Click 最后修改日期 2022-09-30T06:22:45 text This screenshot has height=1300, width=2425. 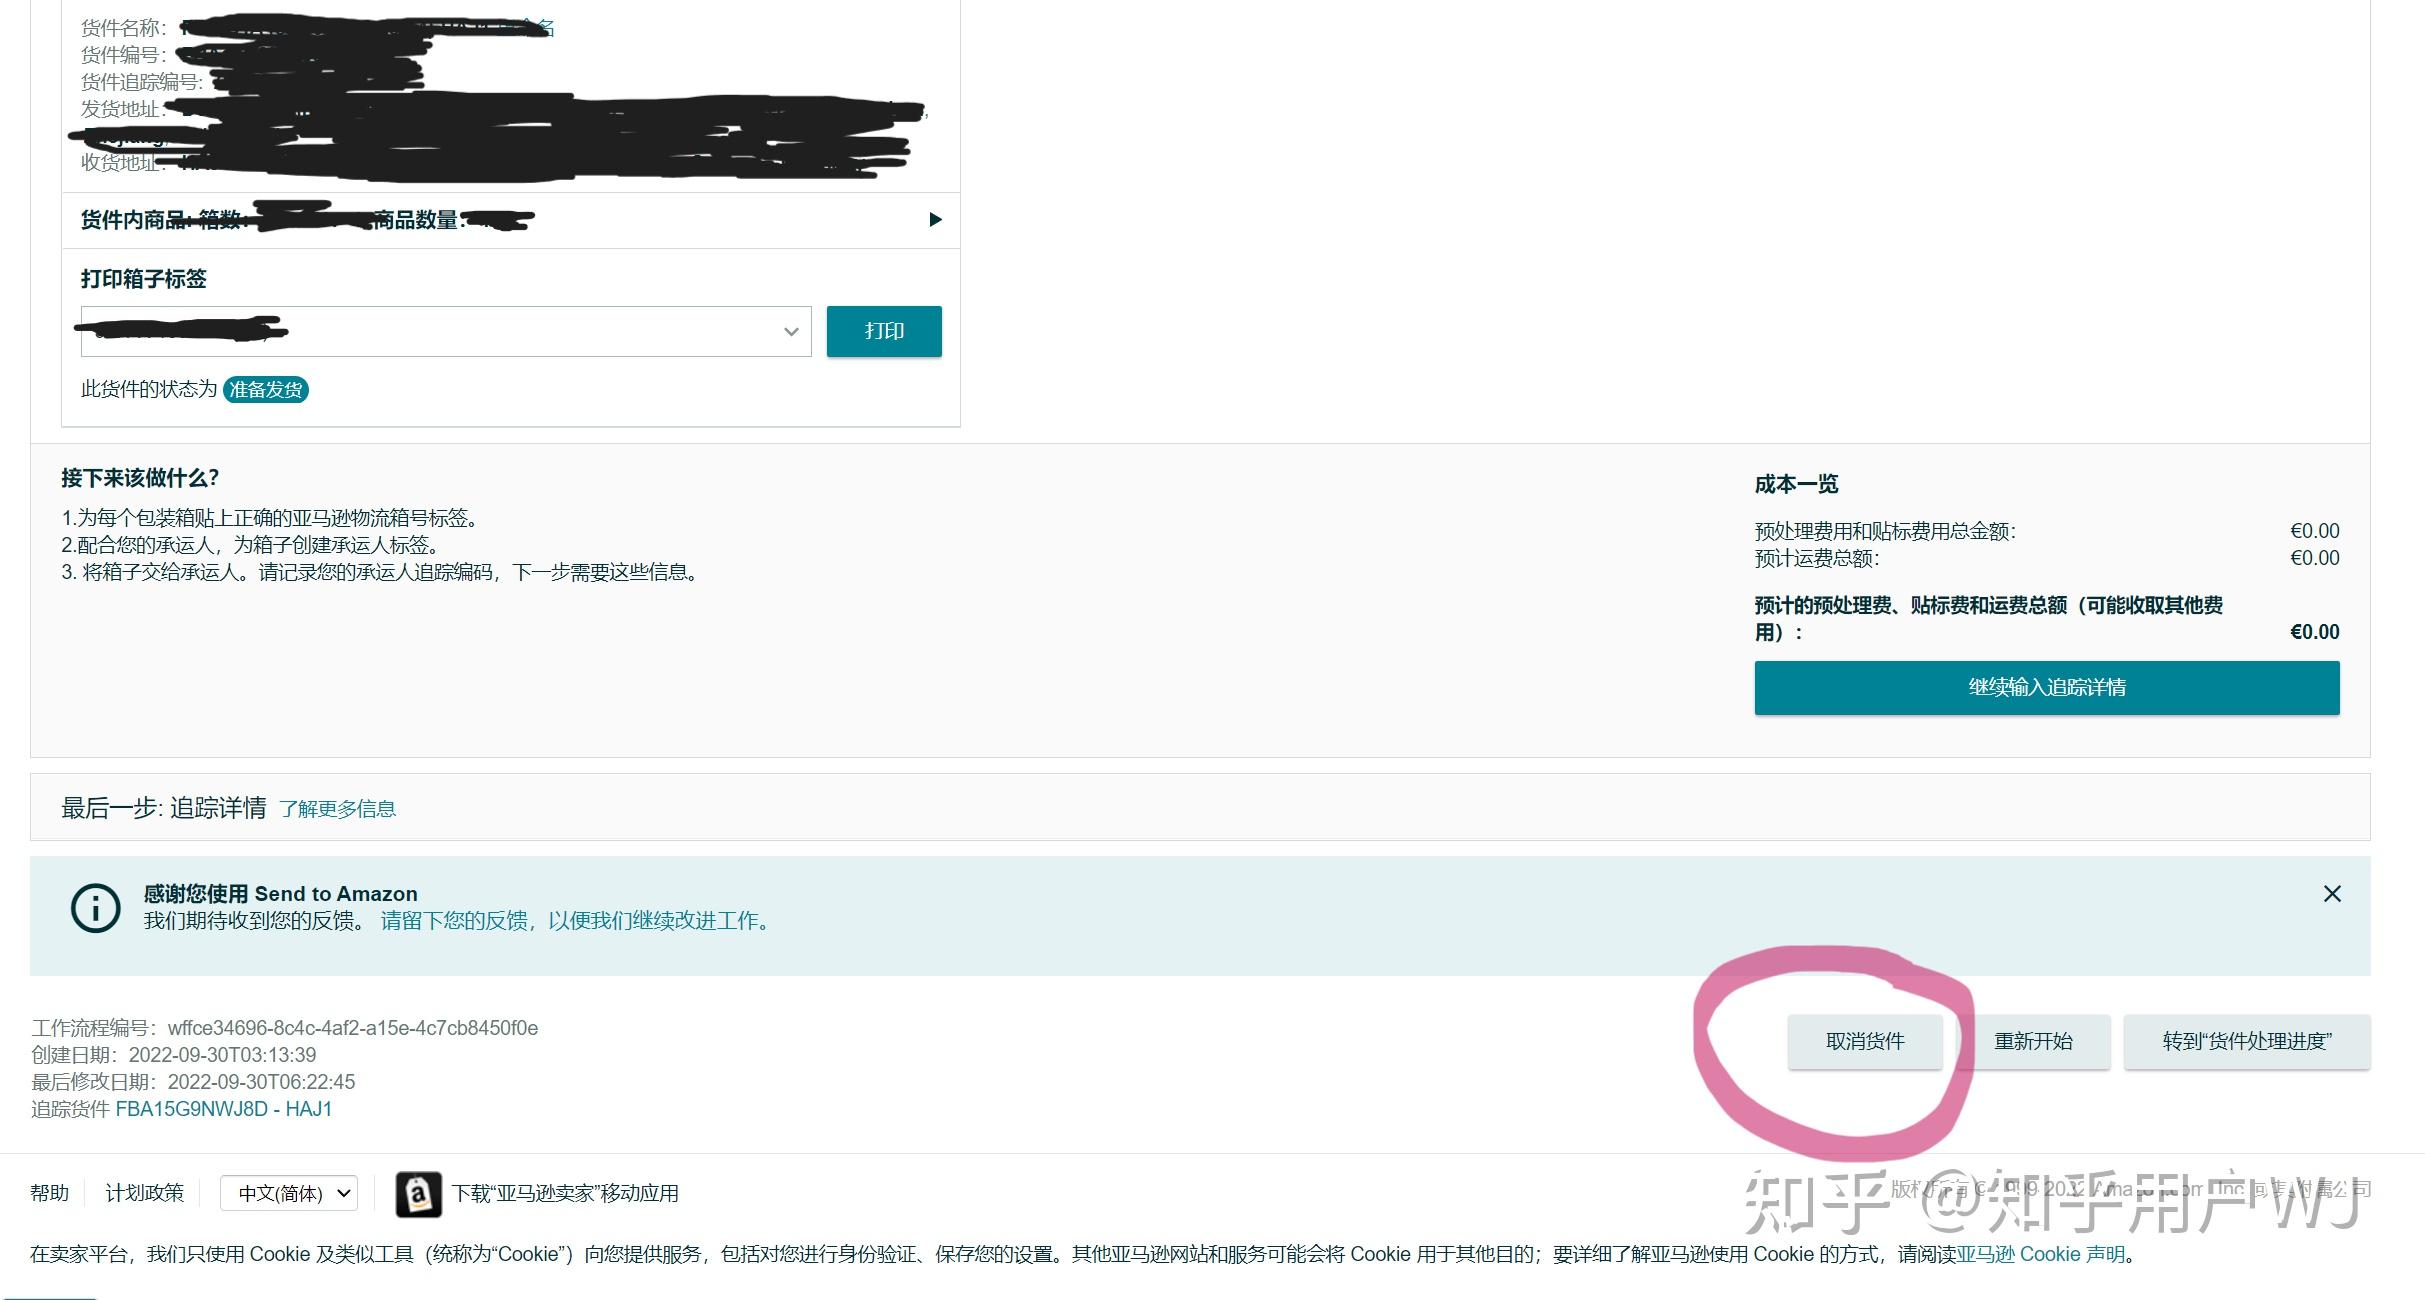click(x=193, y=1082)
